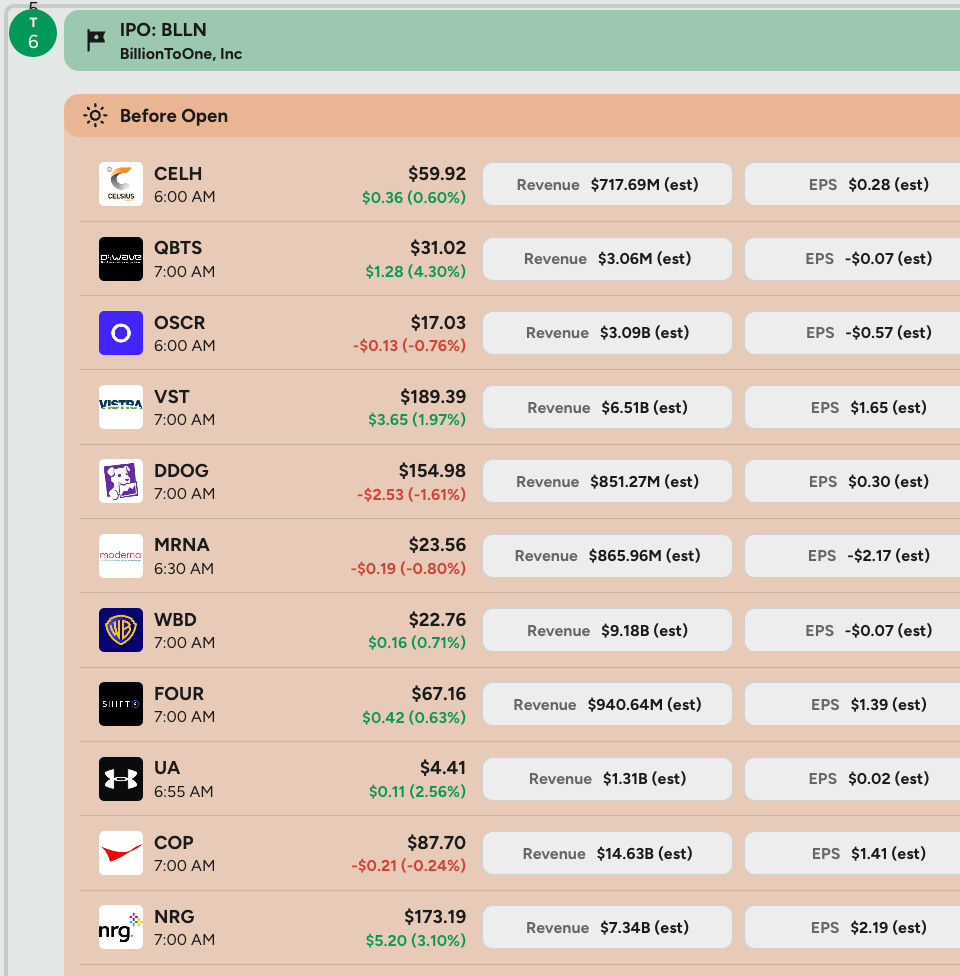Click VST price $189.39

[433, 396]
